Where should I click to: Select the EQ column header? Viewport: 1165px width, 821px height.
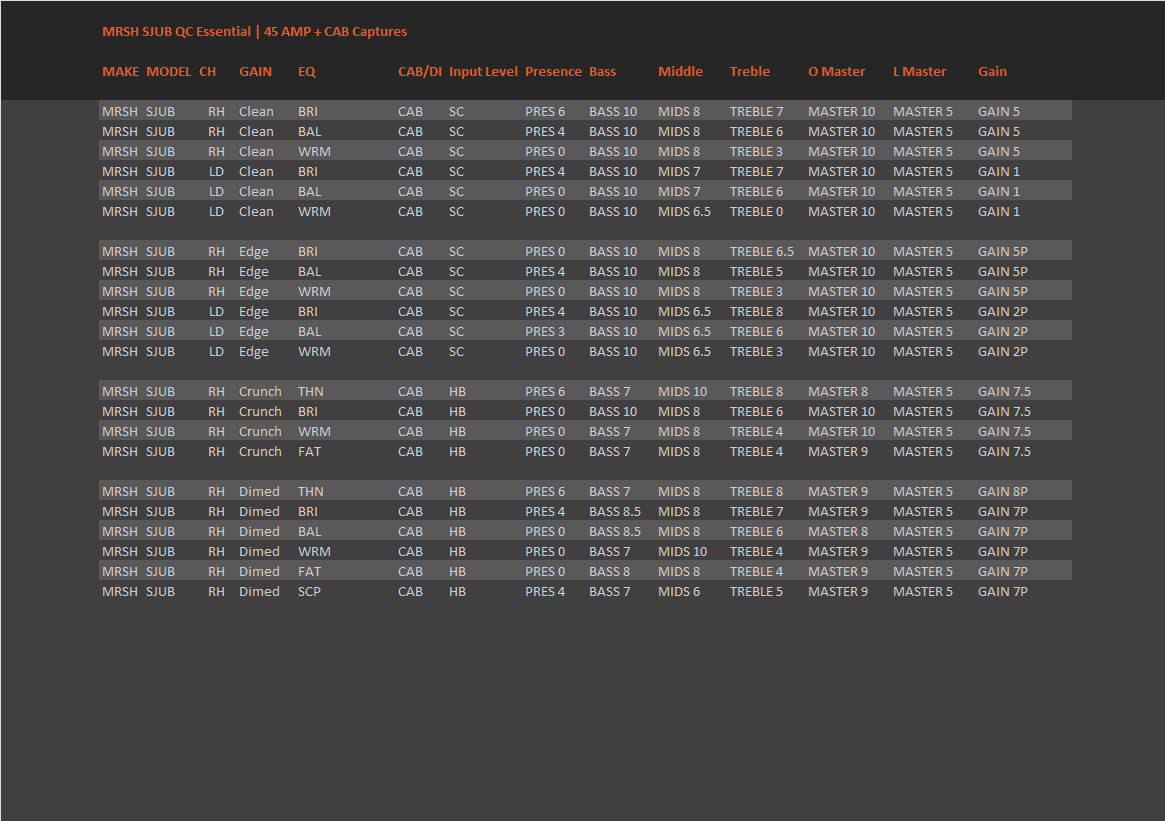[307, 71]
